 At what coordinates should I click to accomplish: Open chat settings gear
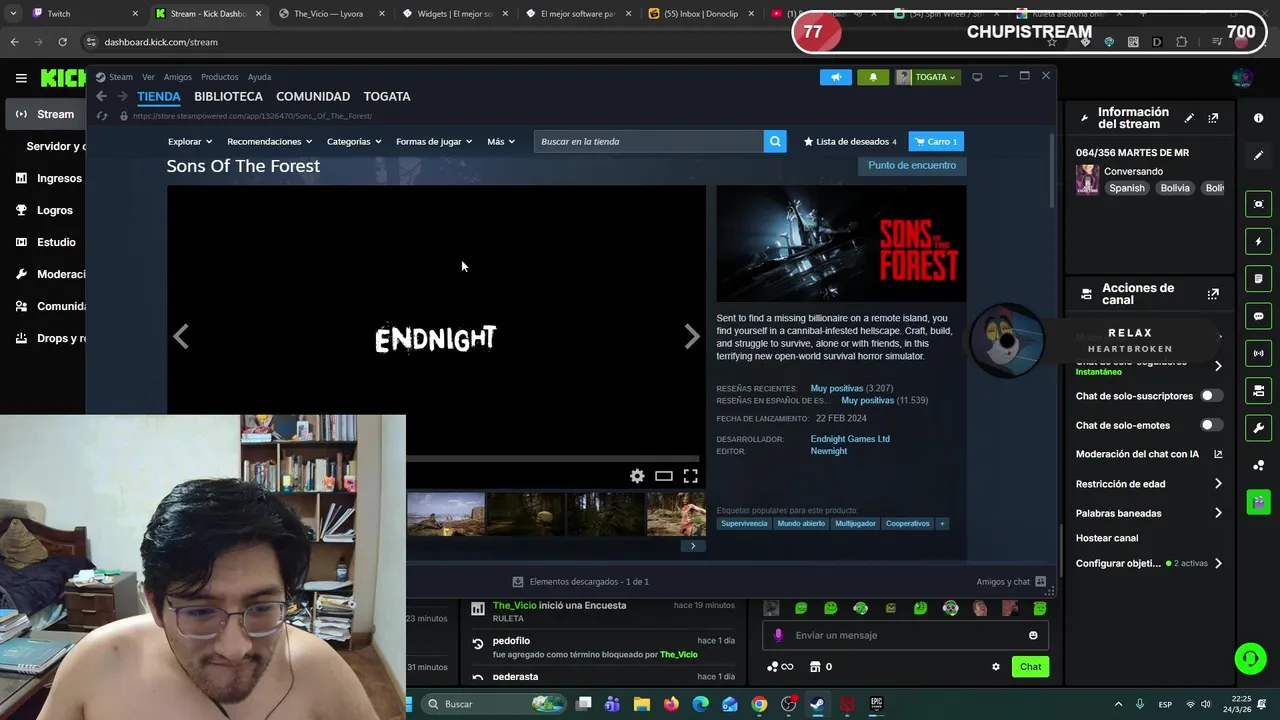[x=995, y=667]
